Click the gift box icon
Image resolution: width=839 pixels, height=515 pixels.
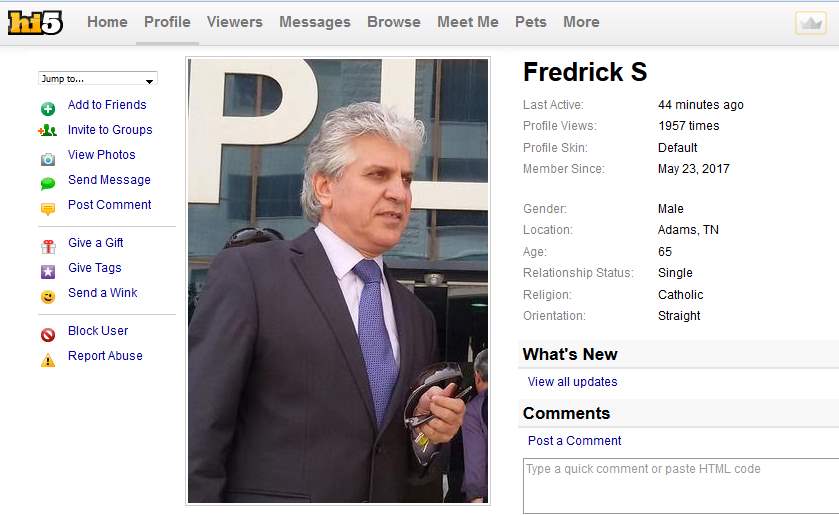click(48, 246)
